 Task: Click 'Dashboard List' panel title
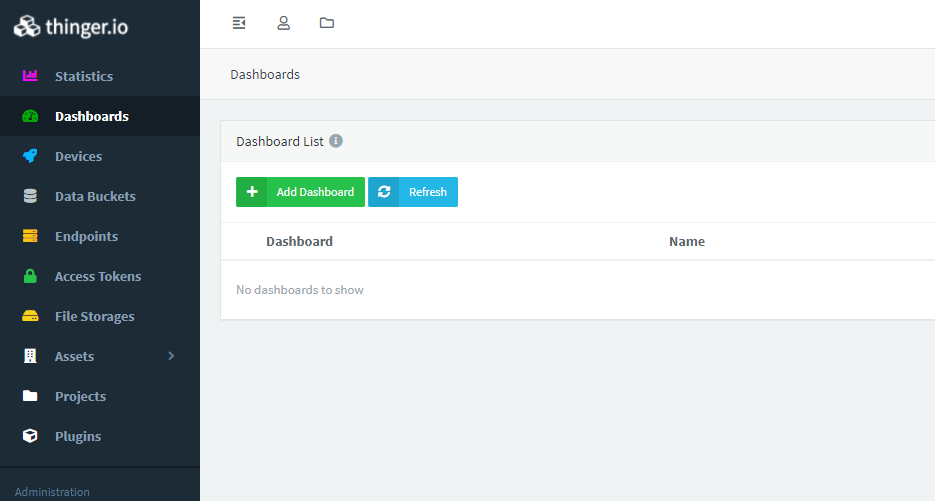point(280,141)
